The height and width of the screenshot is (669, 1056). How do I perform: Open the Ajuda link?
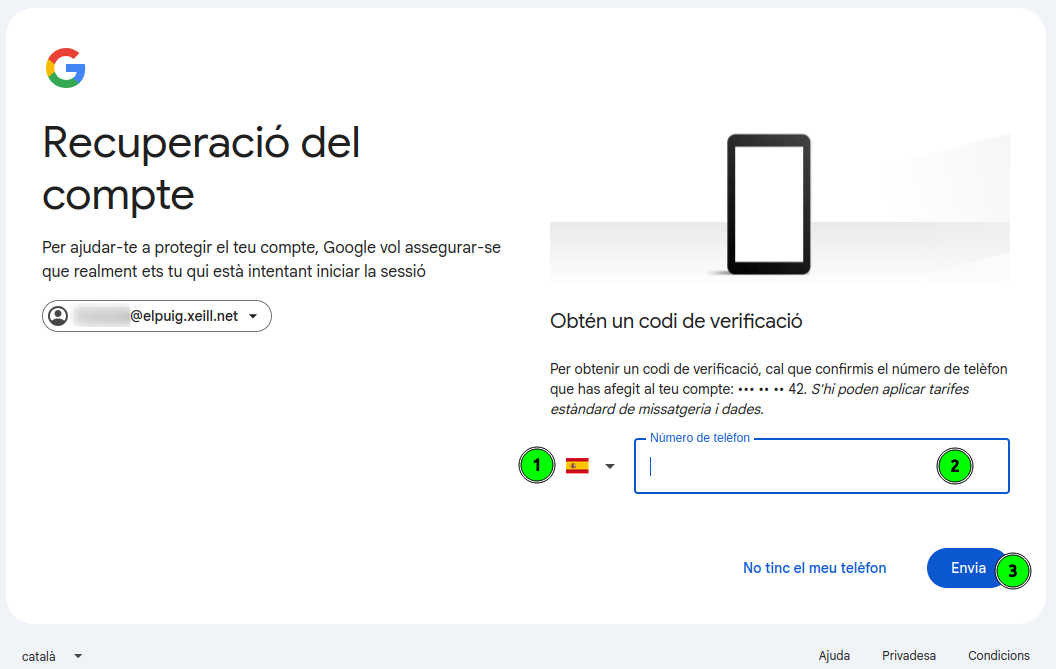point(834,656)
